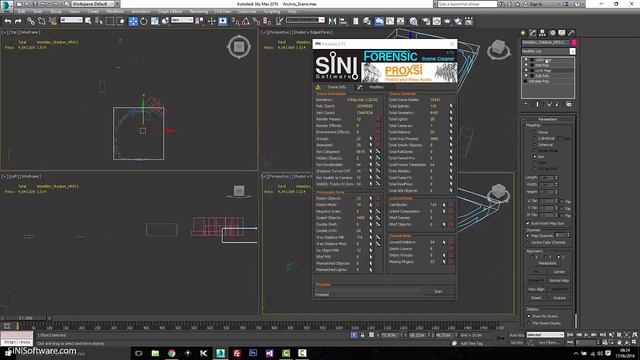Select the Cylindrical mapping radio button
This screenshot has height=360, width=640.
point(535,138)
